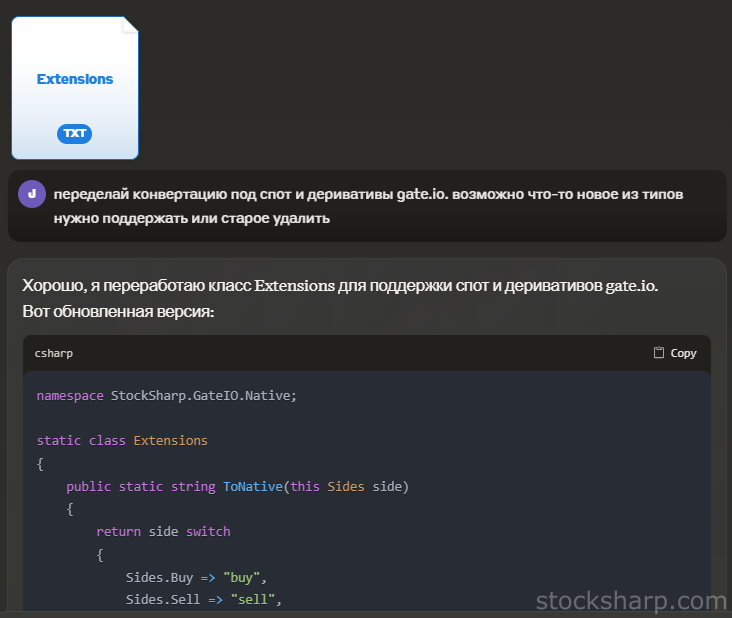Screen dimensions: 732x618
Task: Click the "return side switch" code line
Action: [163, 532]
